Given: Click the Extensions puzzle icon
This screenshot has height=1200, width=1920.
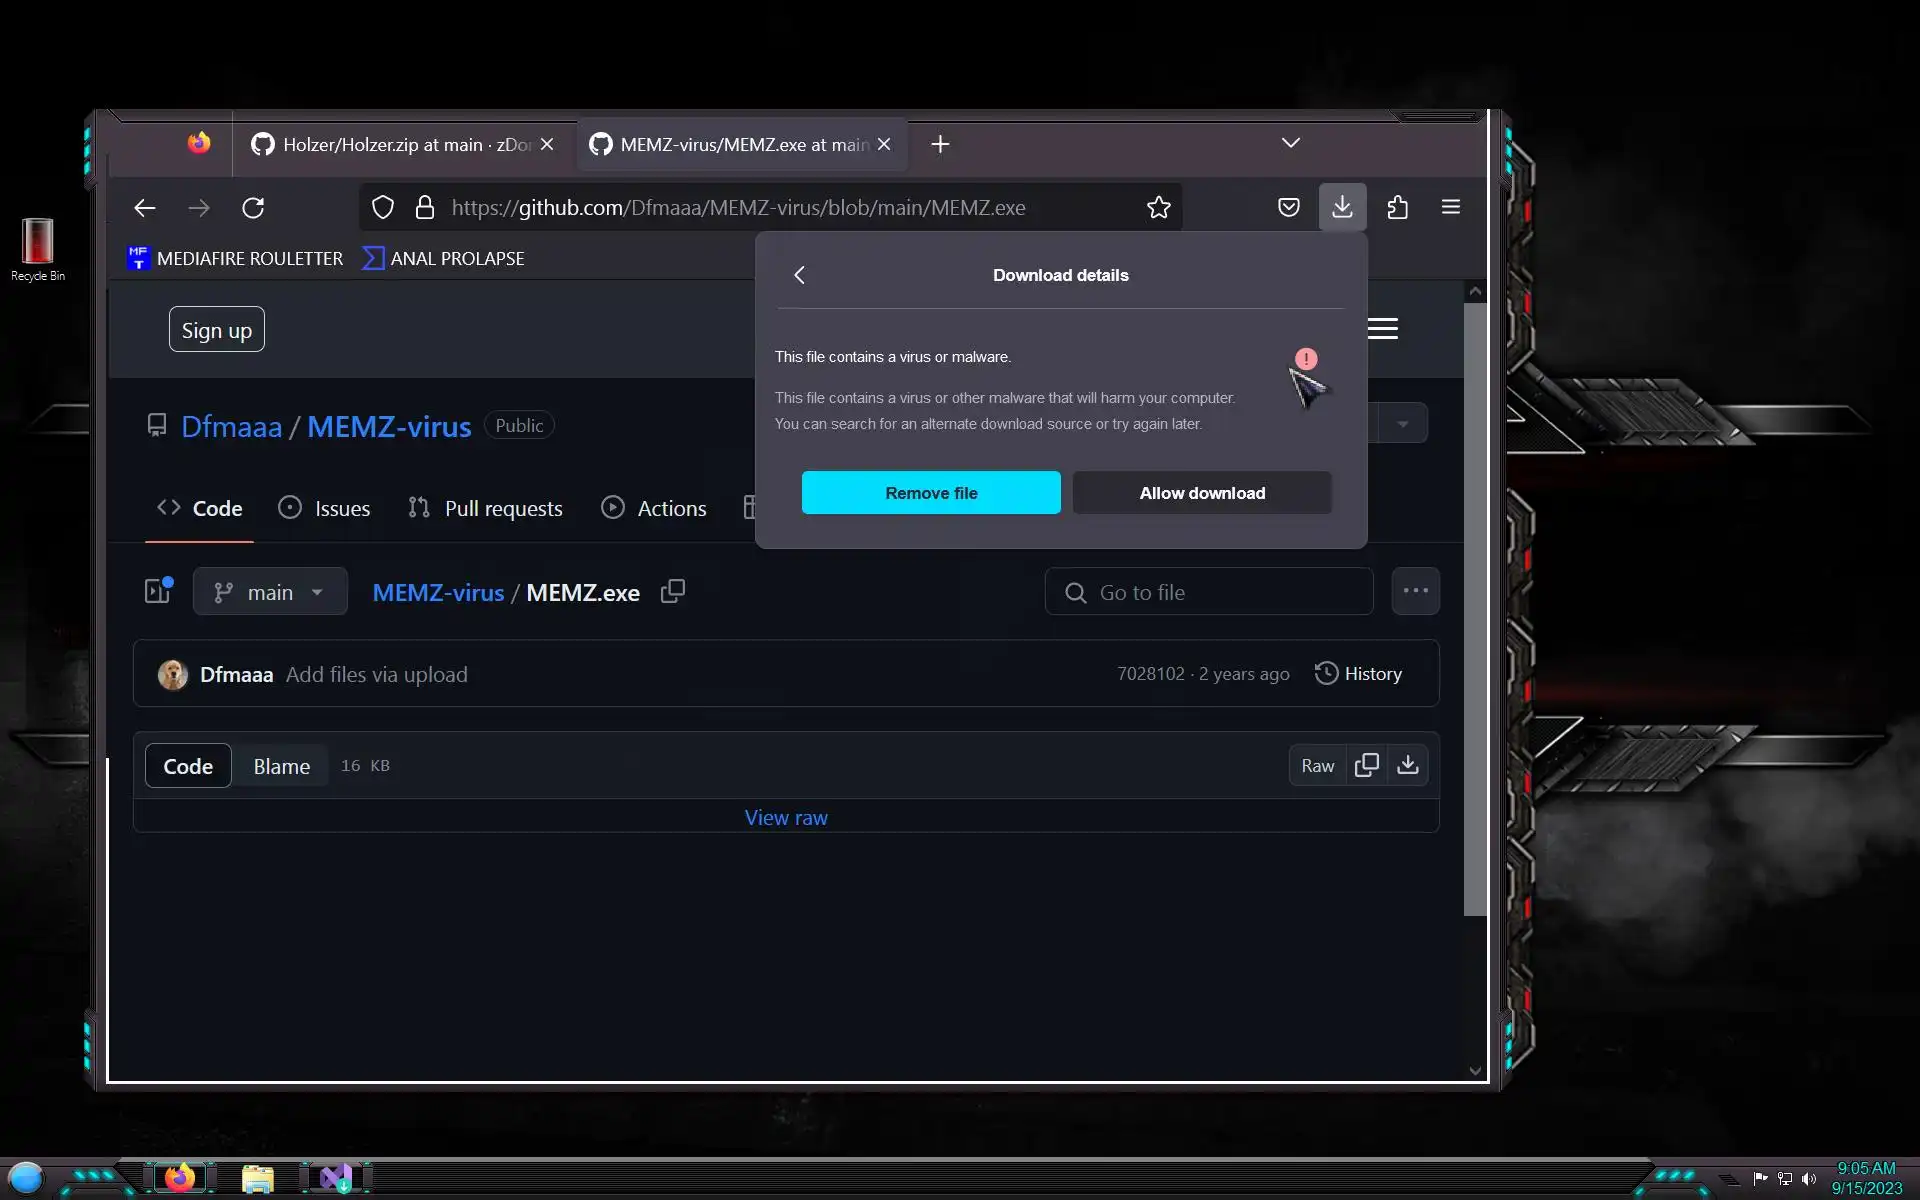Looking at the screenshot, I should pos(1397,207).
